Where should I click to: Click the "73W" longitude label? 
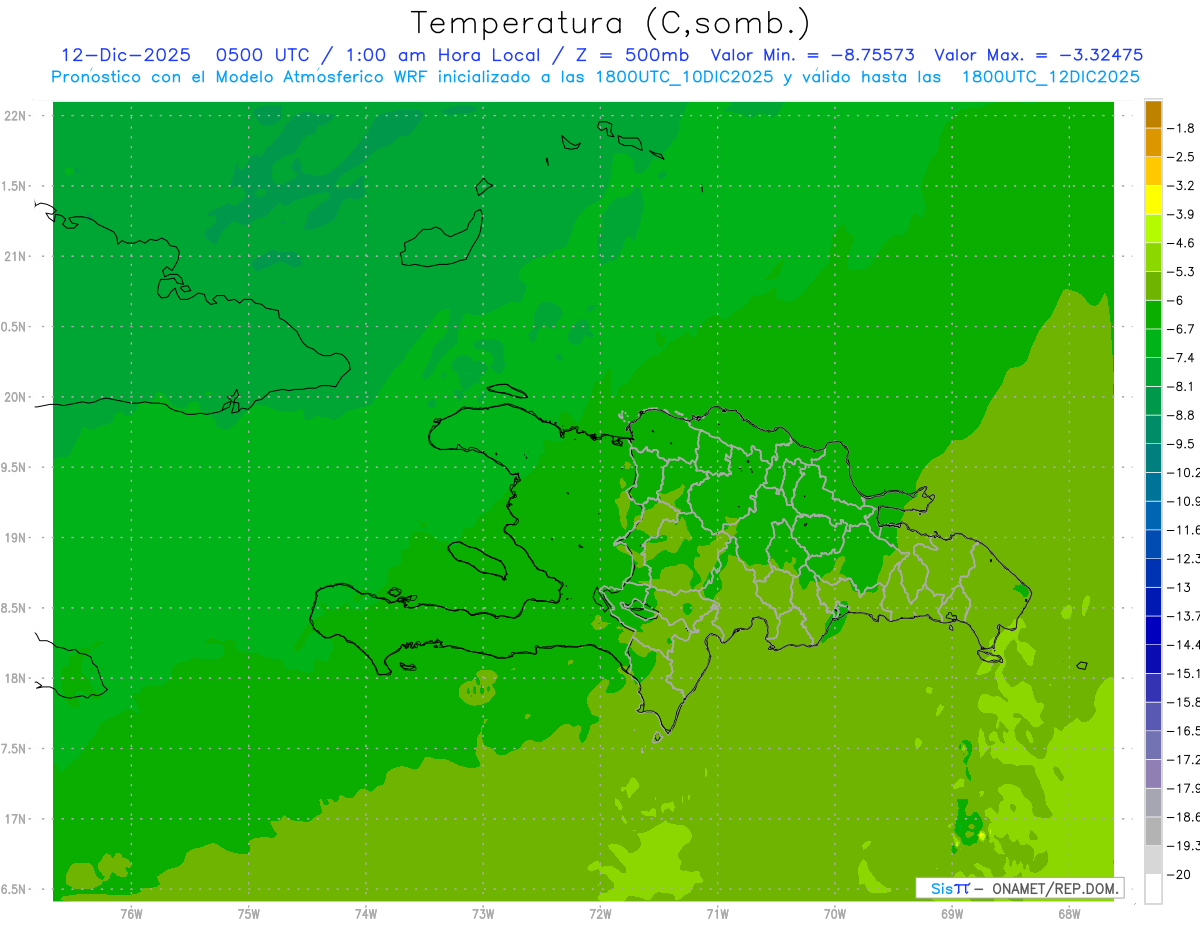[x=483, y=914]
